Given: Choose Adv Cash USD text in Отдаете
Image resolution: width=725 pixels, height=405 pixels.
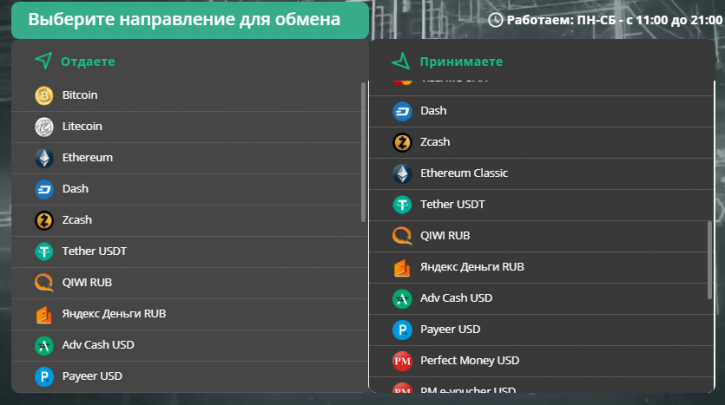Looking at the screenshot, I should click(98, 345).
